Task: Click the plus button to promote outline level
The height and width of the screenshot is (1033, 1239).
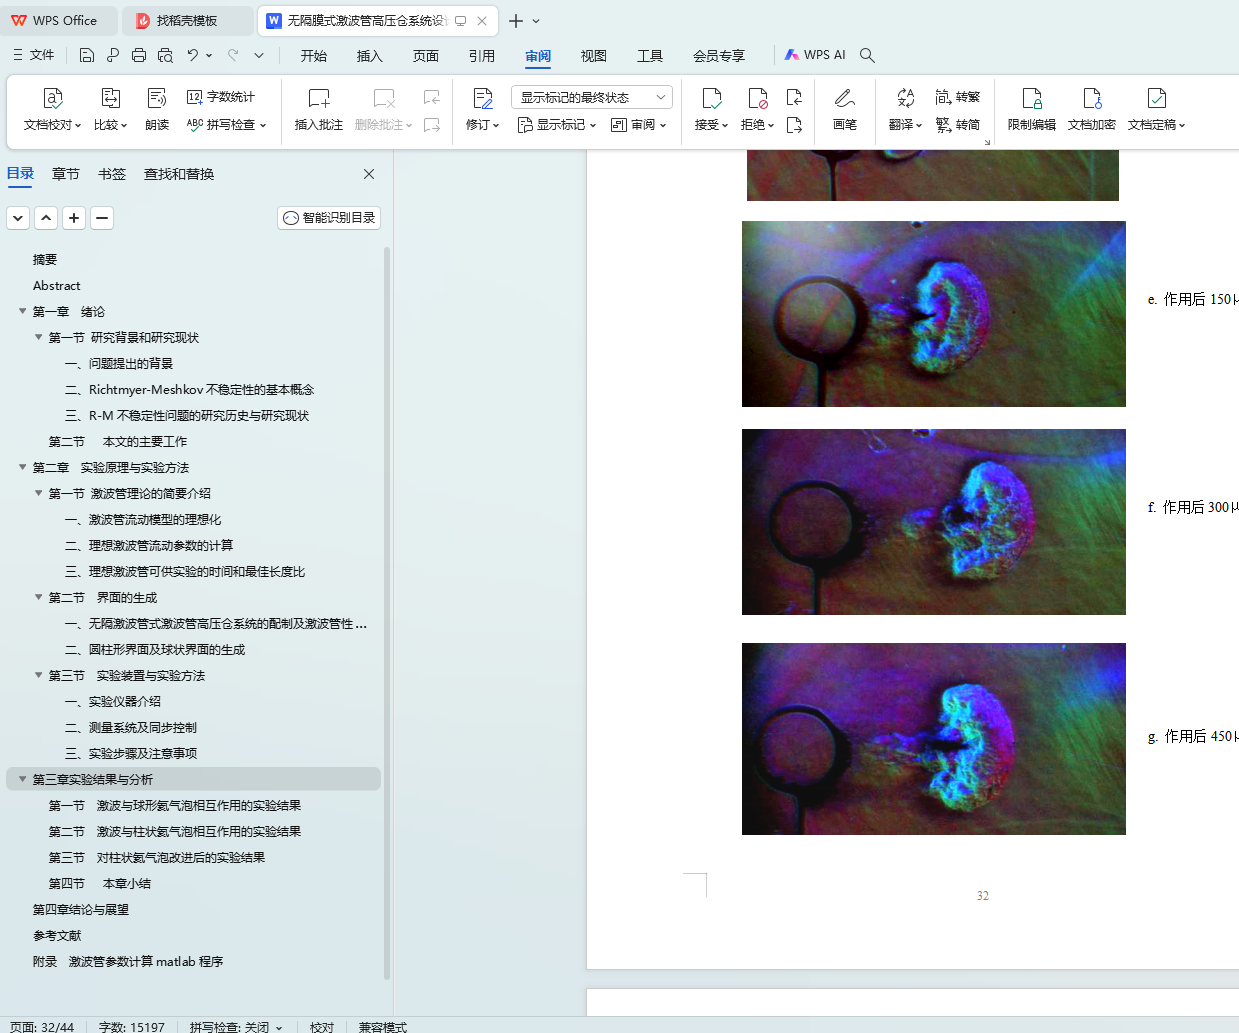Action: pos(74,218)
